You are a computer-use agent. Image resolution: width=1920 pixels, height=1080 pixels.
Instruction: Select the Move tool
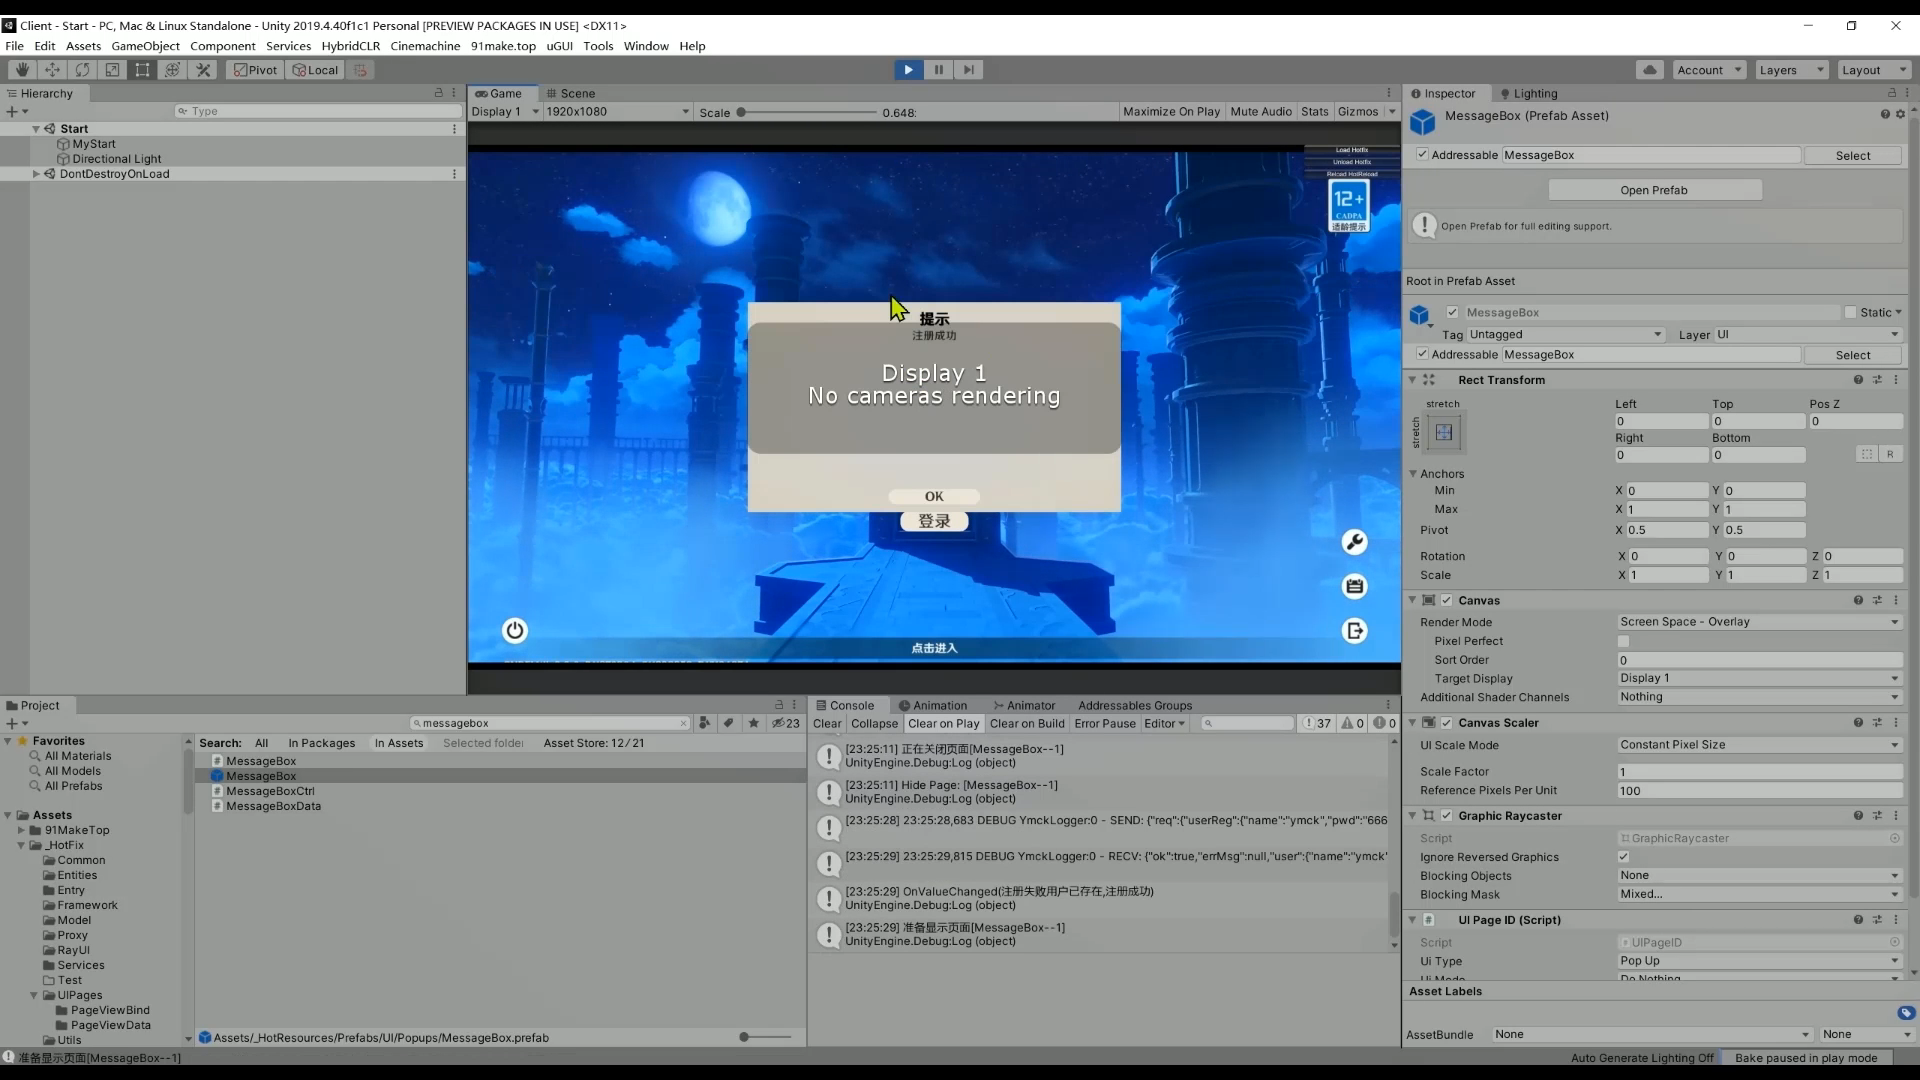52,70
